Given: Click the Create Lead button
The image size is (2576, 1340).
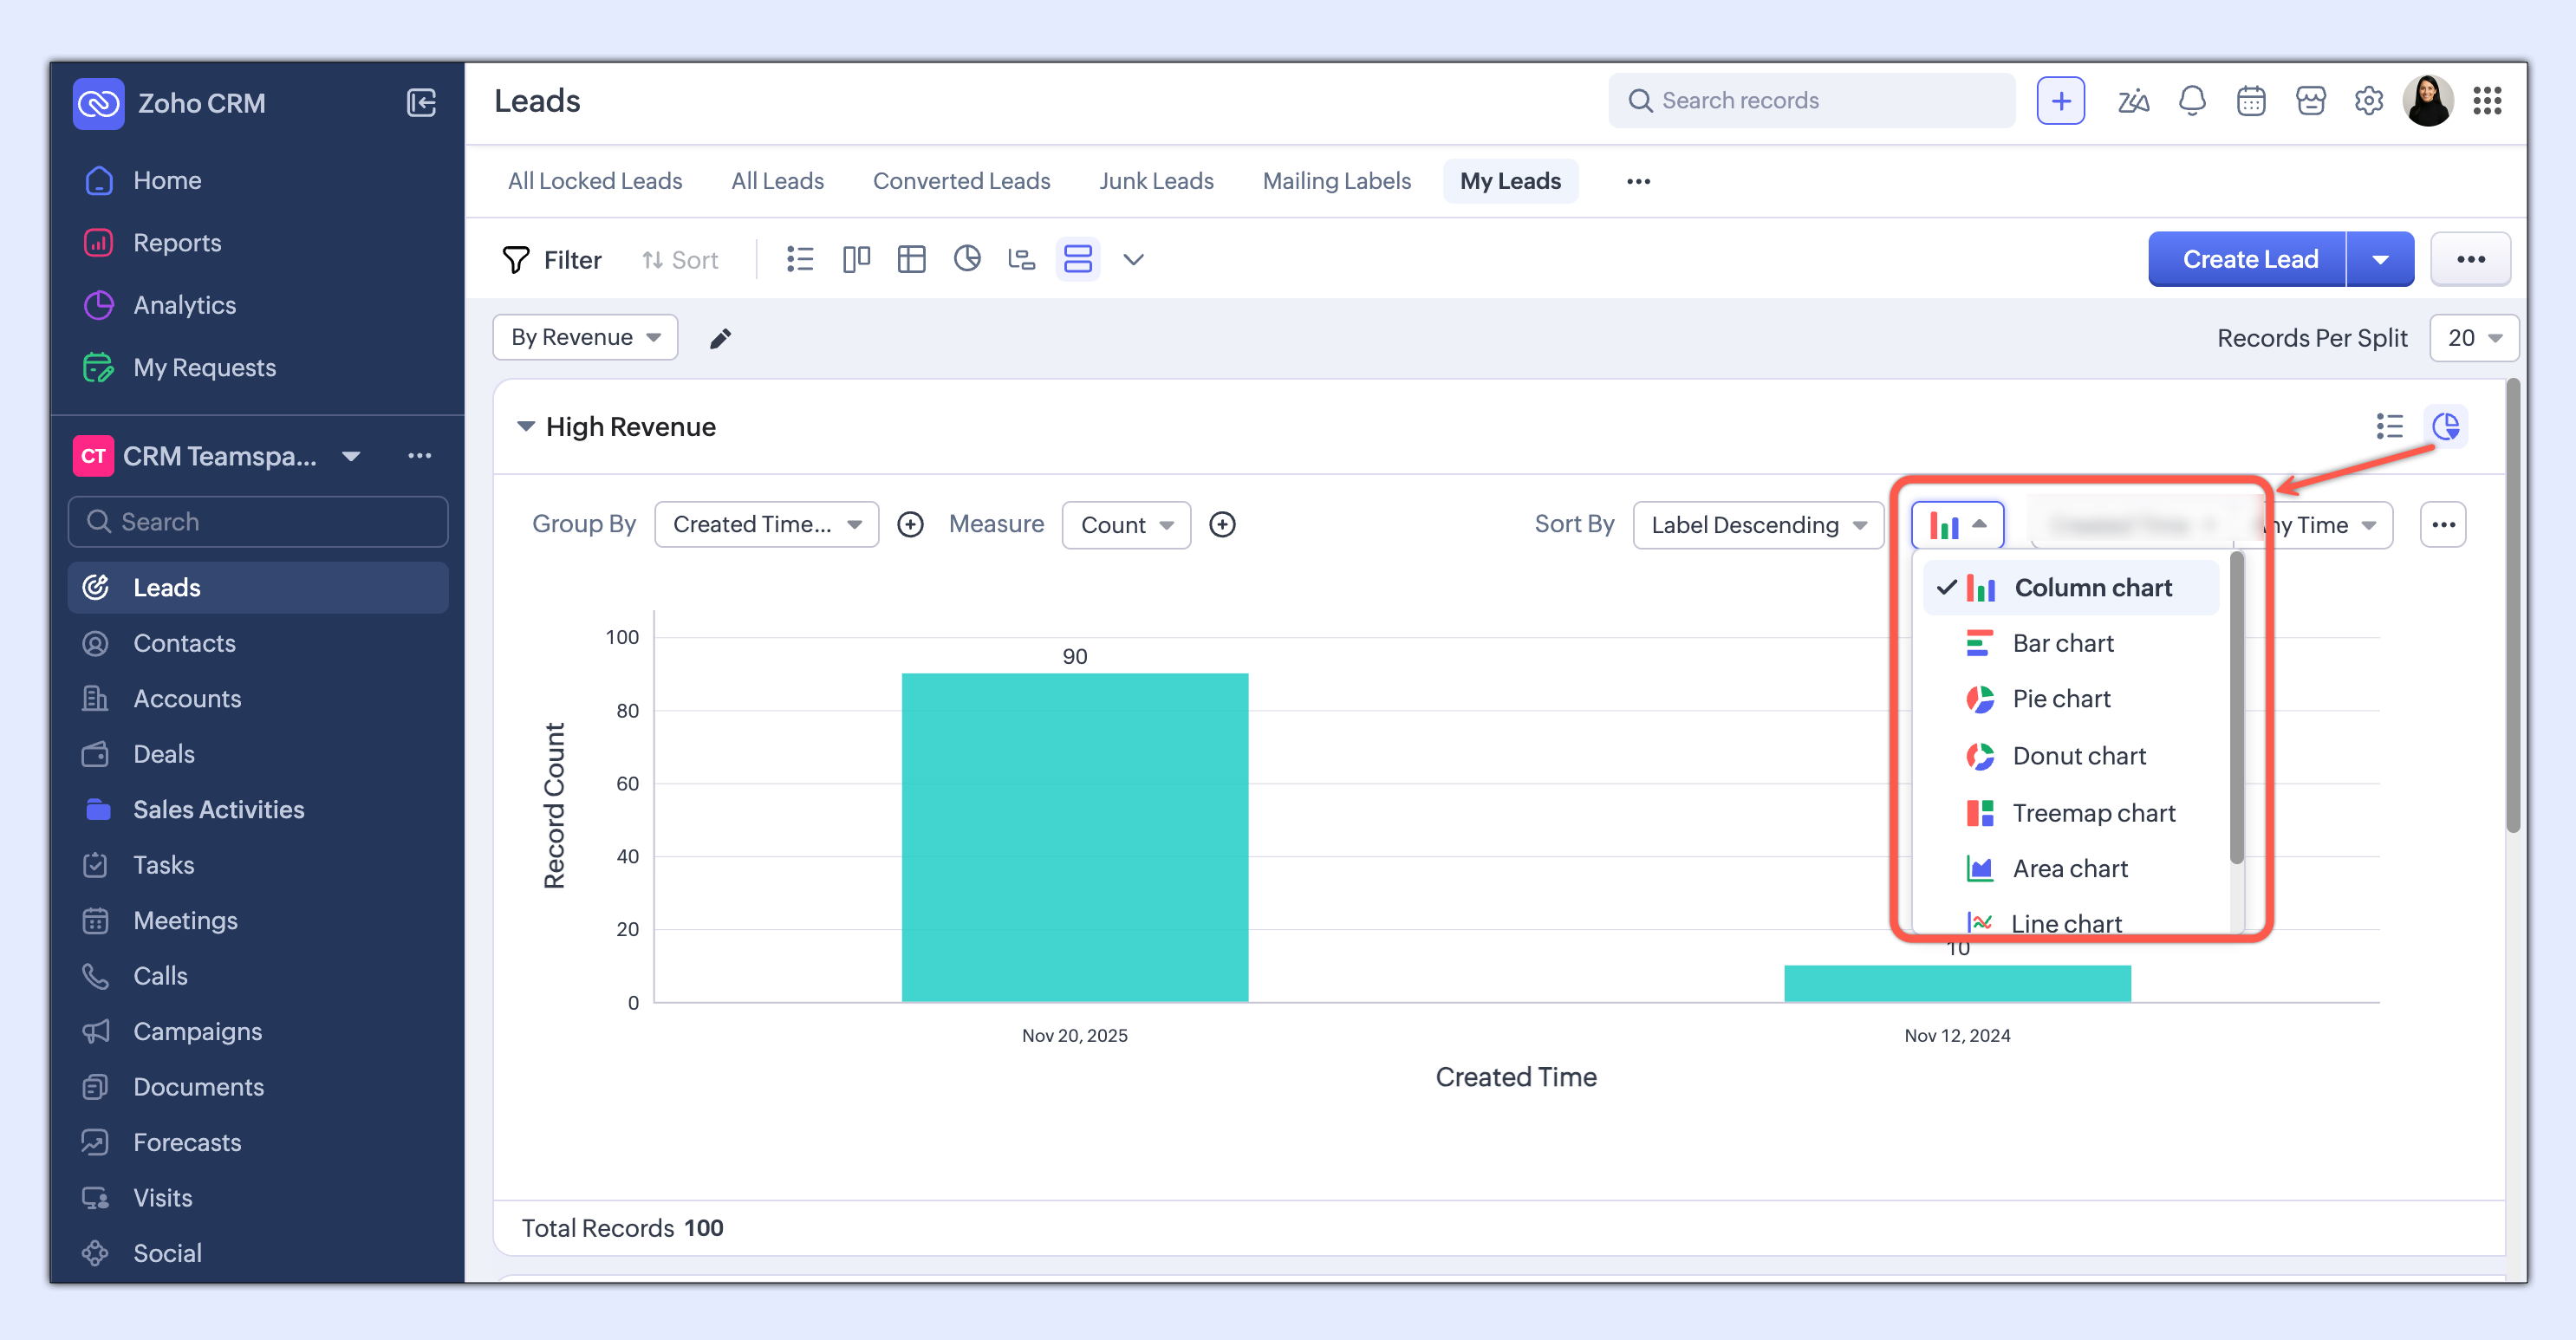Looking at the screenshot, I should [2248, 260].
